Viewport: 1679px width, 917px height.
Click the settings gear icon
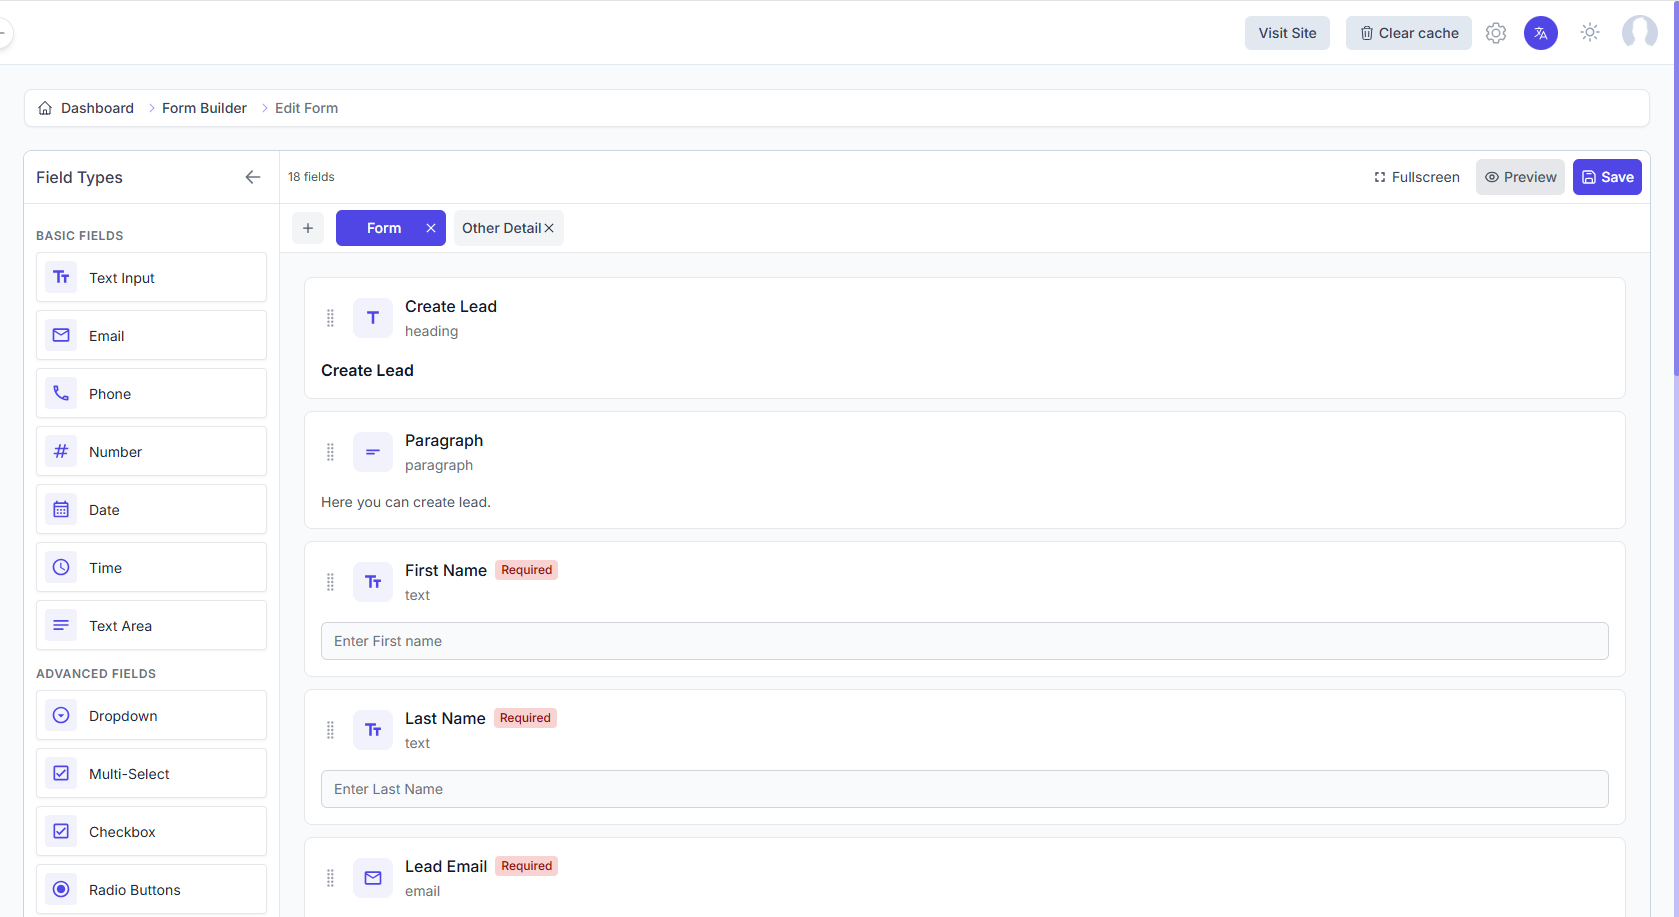click(x=1495, y=33)
